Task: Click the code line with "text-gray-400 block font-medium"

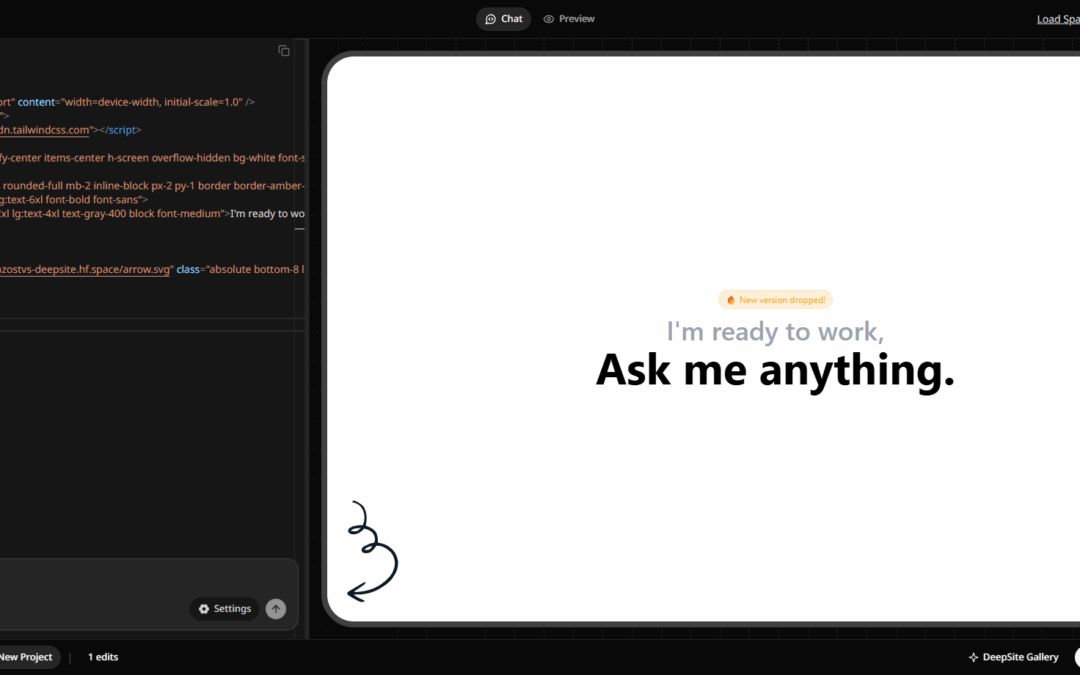Action: tap(152, 214)
